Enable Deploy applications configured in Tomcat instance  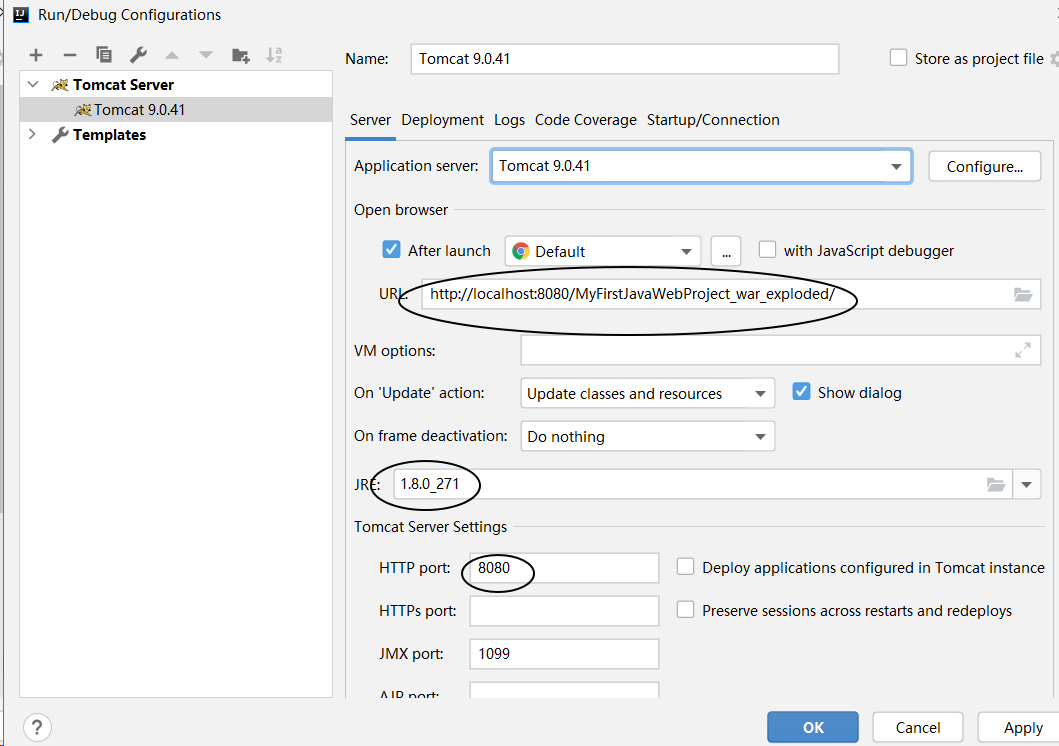coord(686,566)
